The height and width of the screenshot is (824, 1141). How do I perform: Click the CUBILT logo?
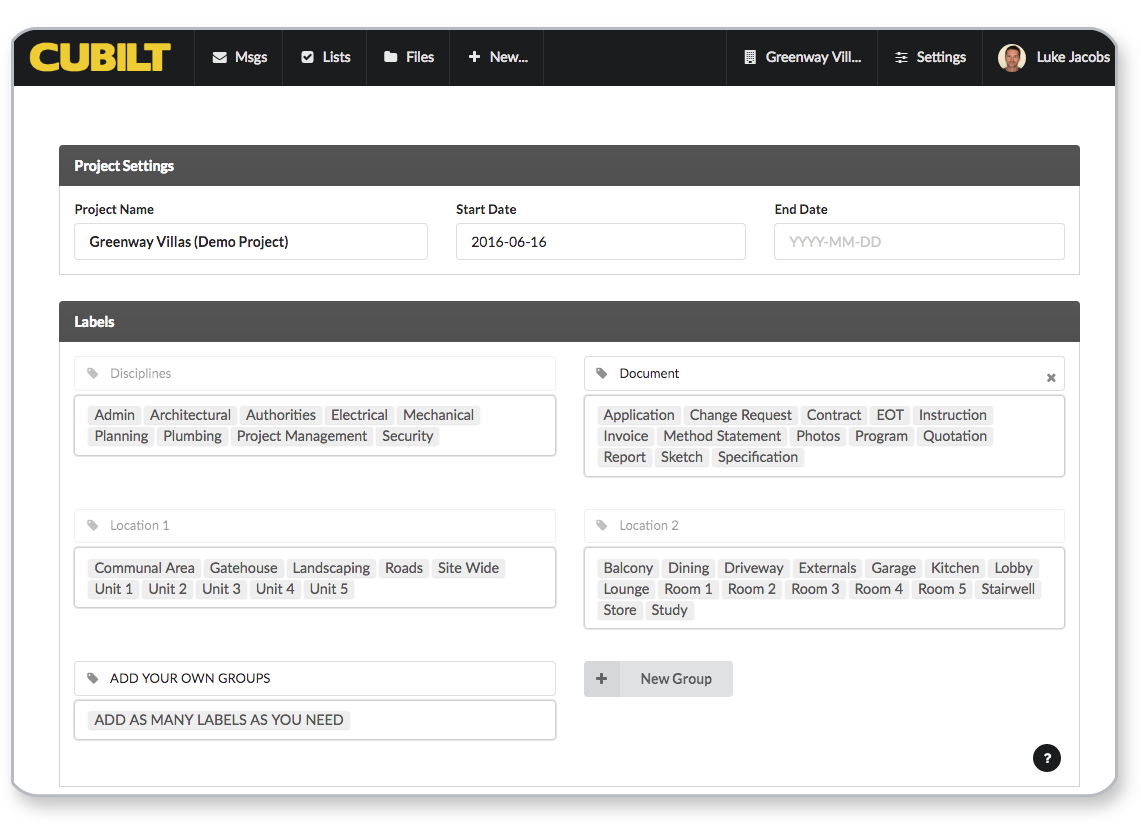click(x=100, y=57)
